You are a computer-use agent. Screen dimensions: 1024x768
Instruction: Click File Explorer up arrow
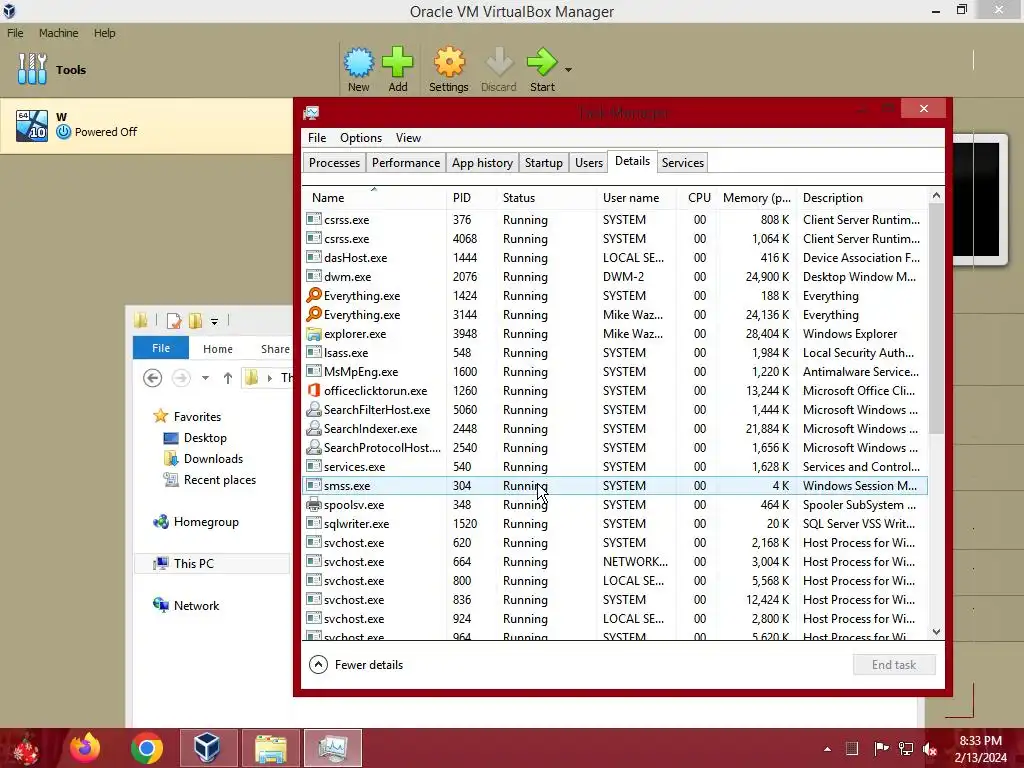coord(227,377)
